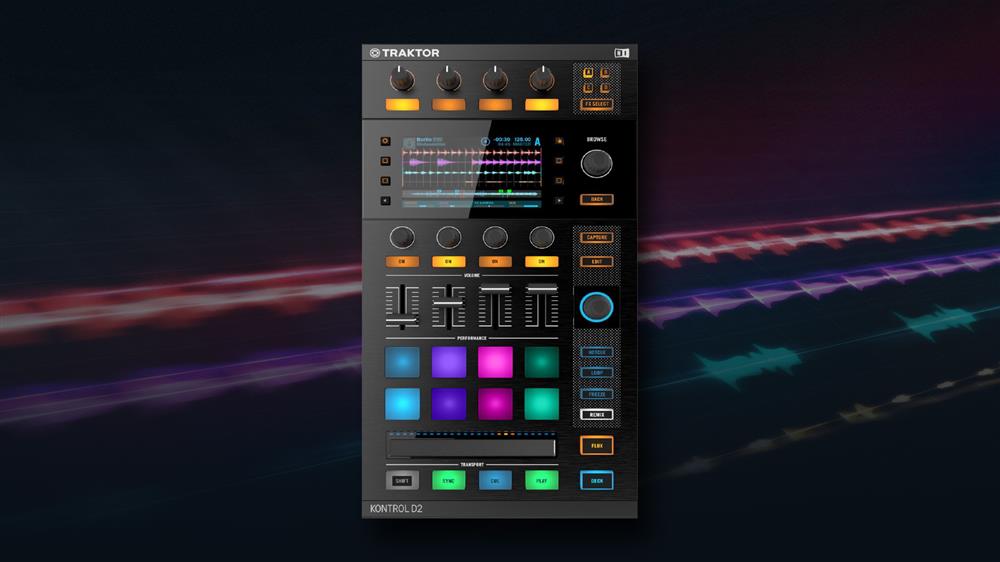
Task: Click the third display button left of the screen
Action: click(x=385, y=181)
